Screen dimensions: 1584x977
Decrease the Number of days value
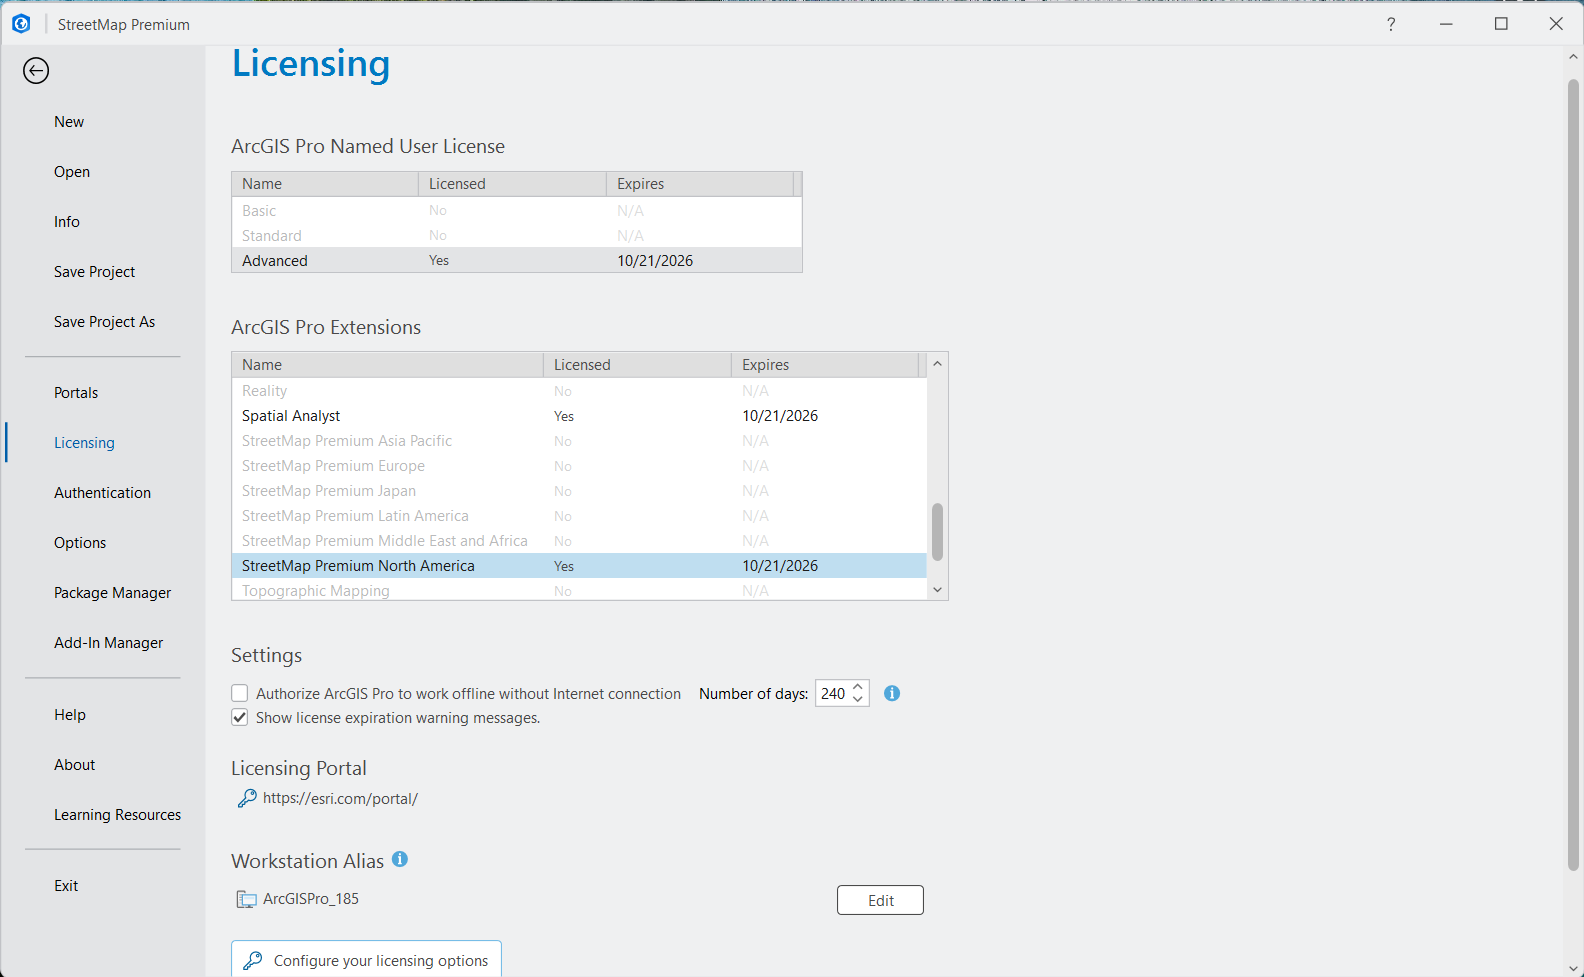click(x=858, y=699)
